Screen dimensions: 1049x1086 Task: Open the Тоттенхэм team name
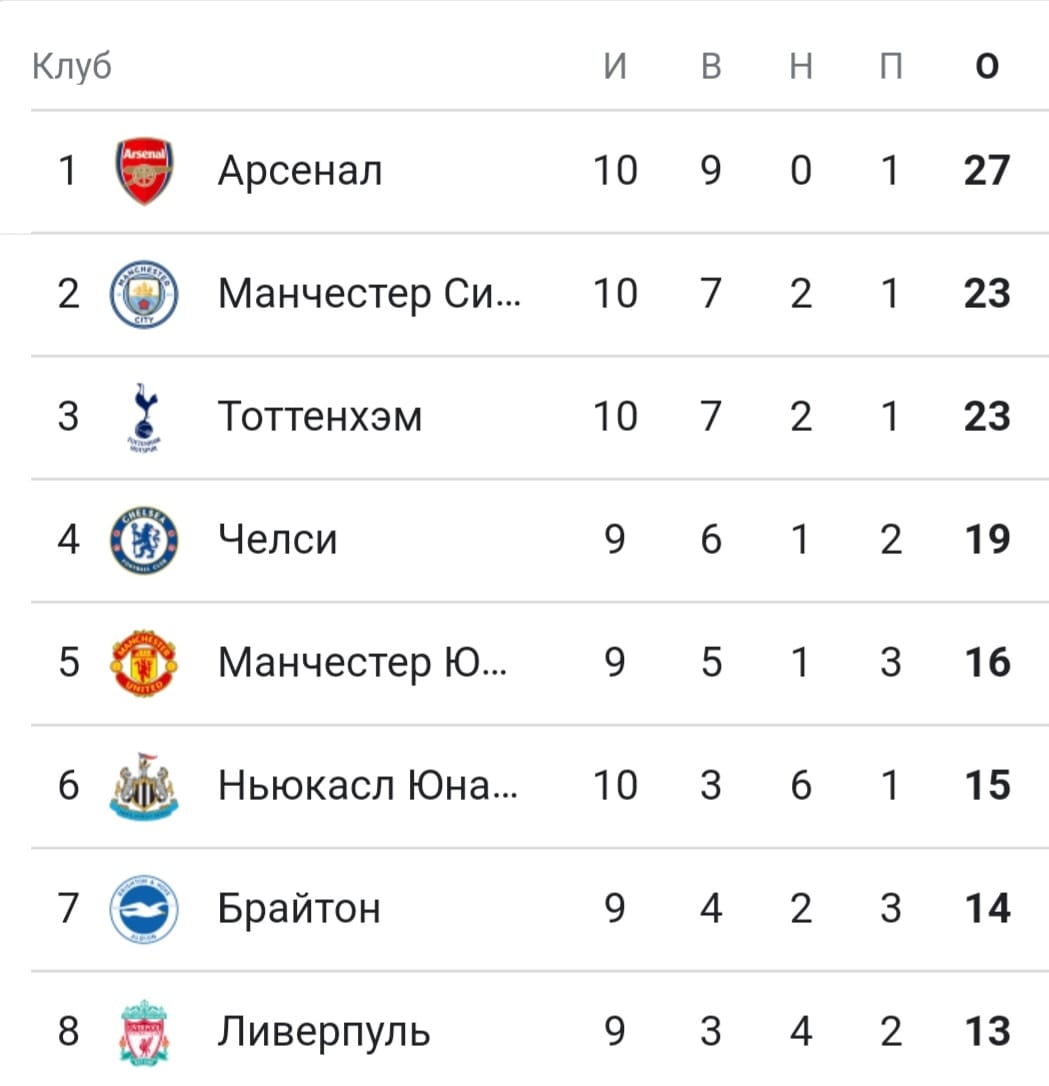click(319, 416)
